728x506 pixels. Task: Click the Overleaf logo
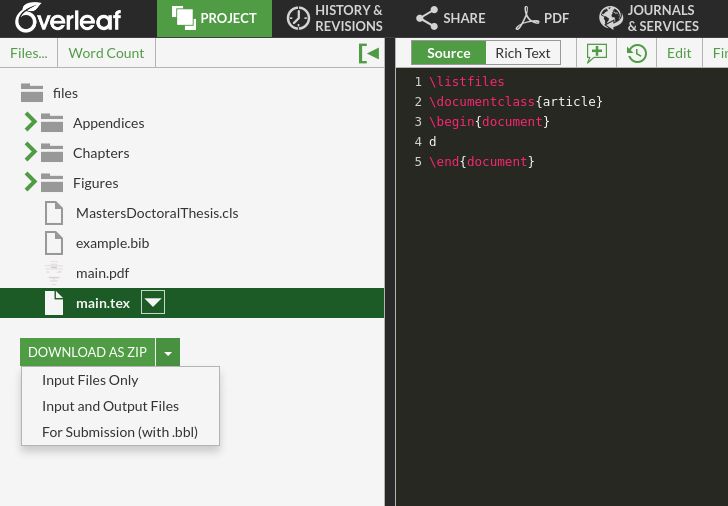click(x=68, y=18)
